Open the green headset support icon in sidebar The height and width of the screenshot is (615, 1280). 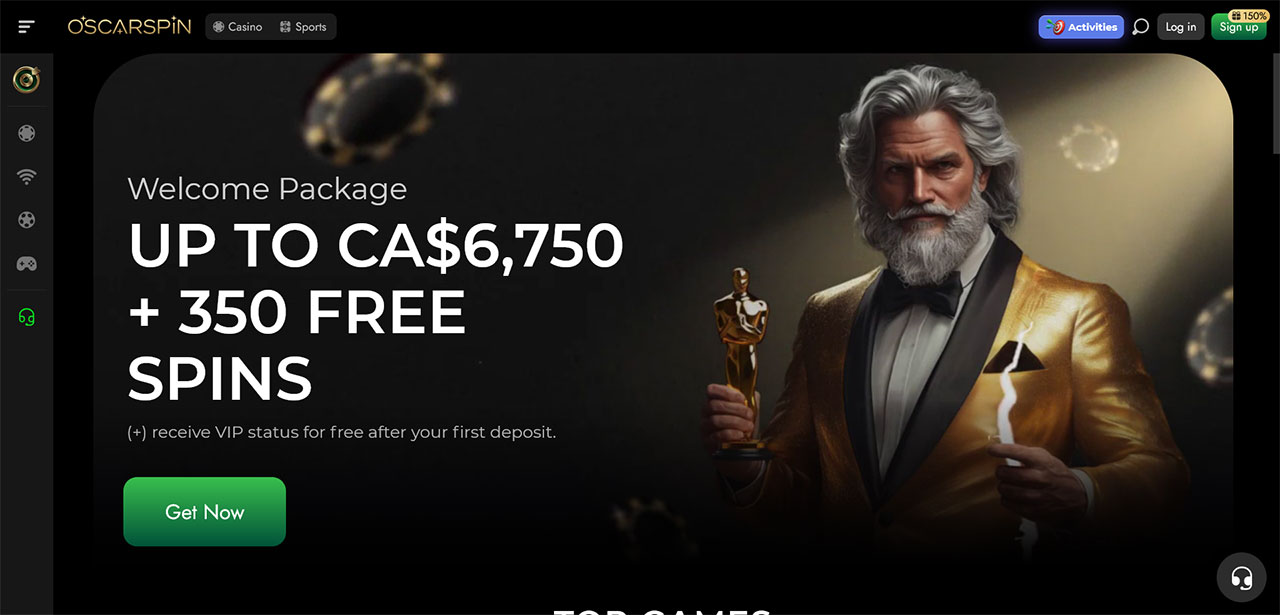(x=27, y=317)
